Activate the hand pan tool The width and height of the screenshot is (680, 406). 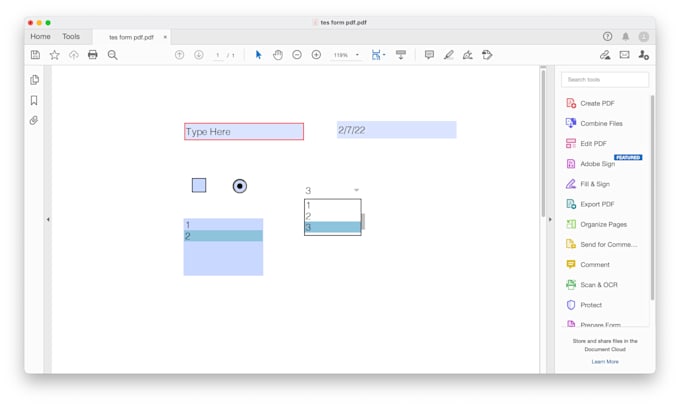(278, 55)
